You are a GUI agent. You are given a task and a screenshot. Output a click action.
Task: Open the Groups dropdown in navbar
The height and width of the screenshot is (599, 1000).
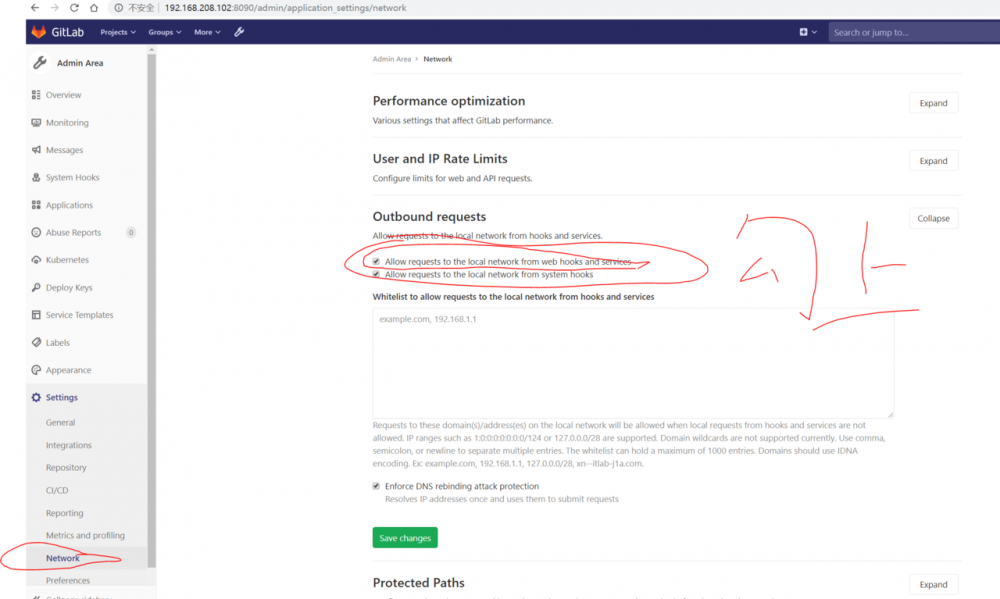coord(164,32)
